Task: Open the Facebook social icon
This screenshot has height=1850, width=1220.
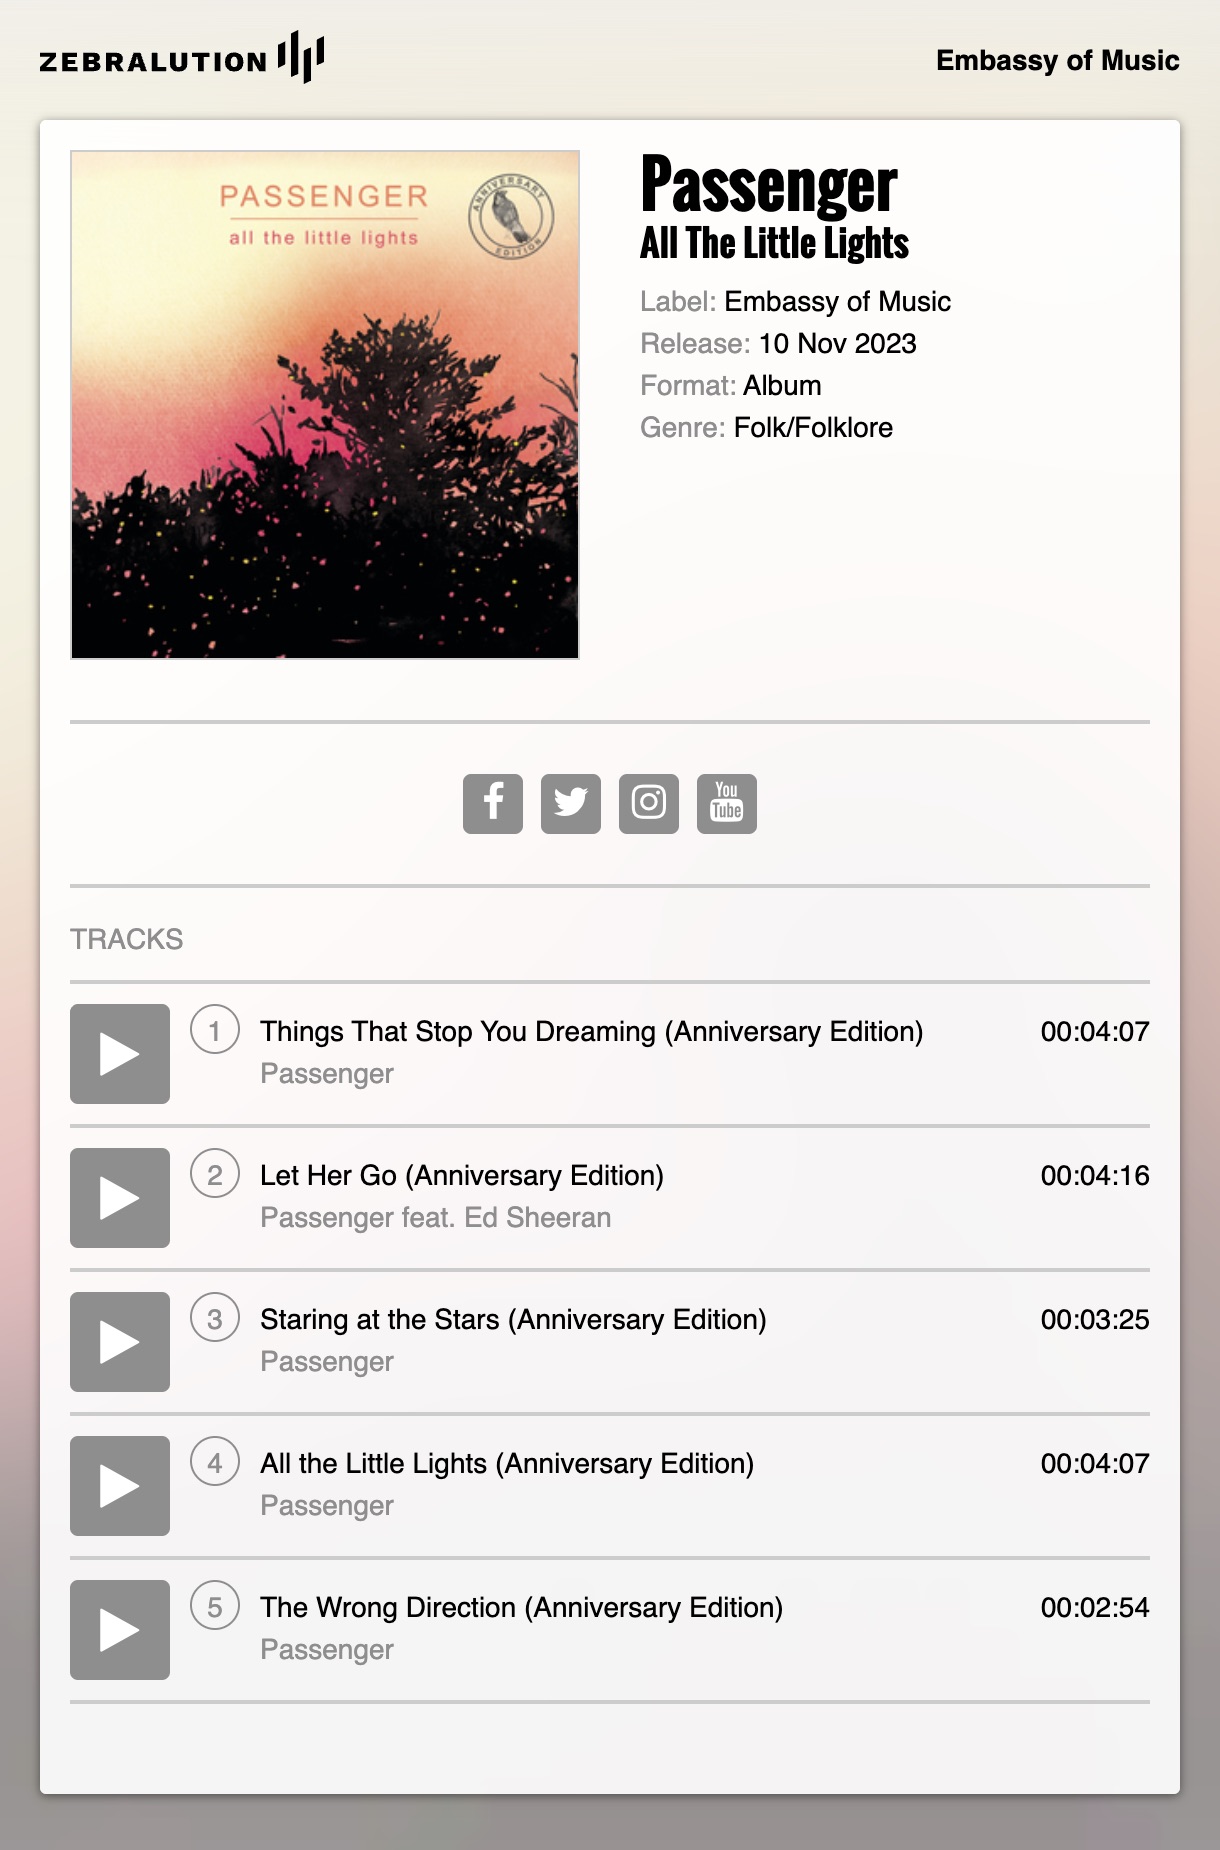Action: [x=493, y=803]
